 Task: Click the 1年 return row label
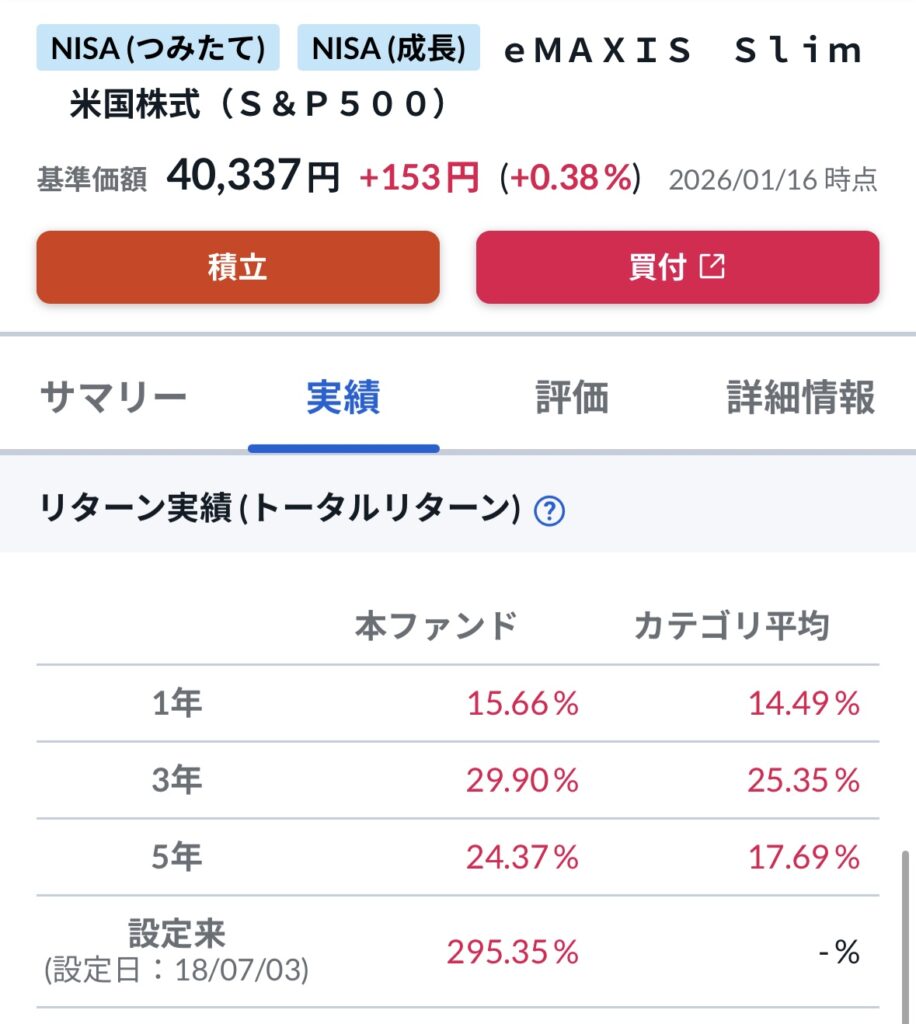(177, 704)
